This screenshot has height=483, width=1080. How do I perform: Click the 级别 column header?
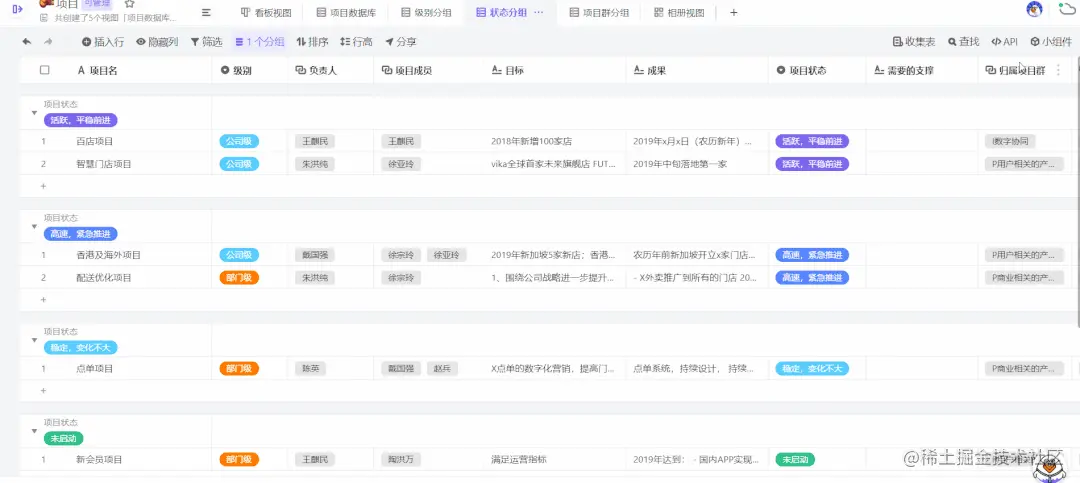pos(249,70)
